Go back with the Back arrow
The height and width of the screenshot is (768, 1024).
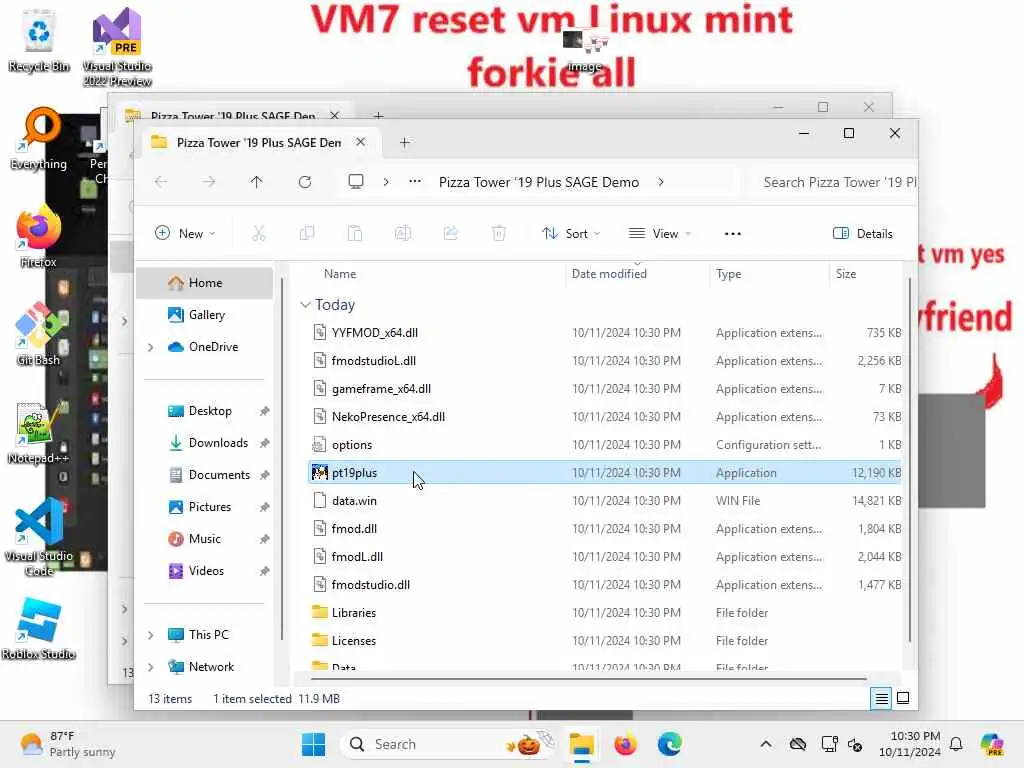(161, 182)
